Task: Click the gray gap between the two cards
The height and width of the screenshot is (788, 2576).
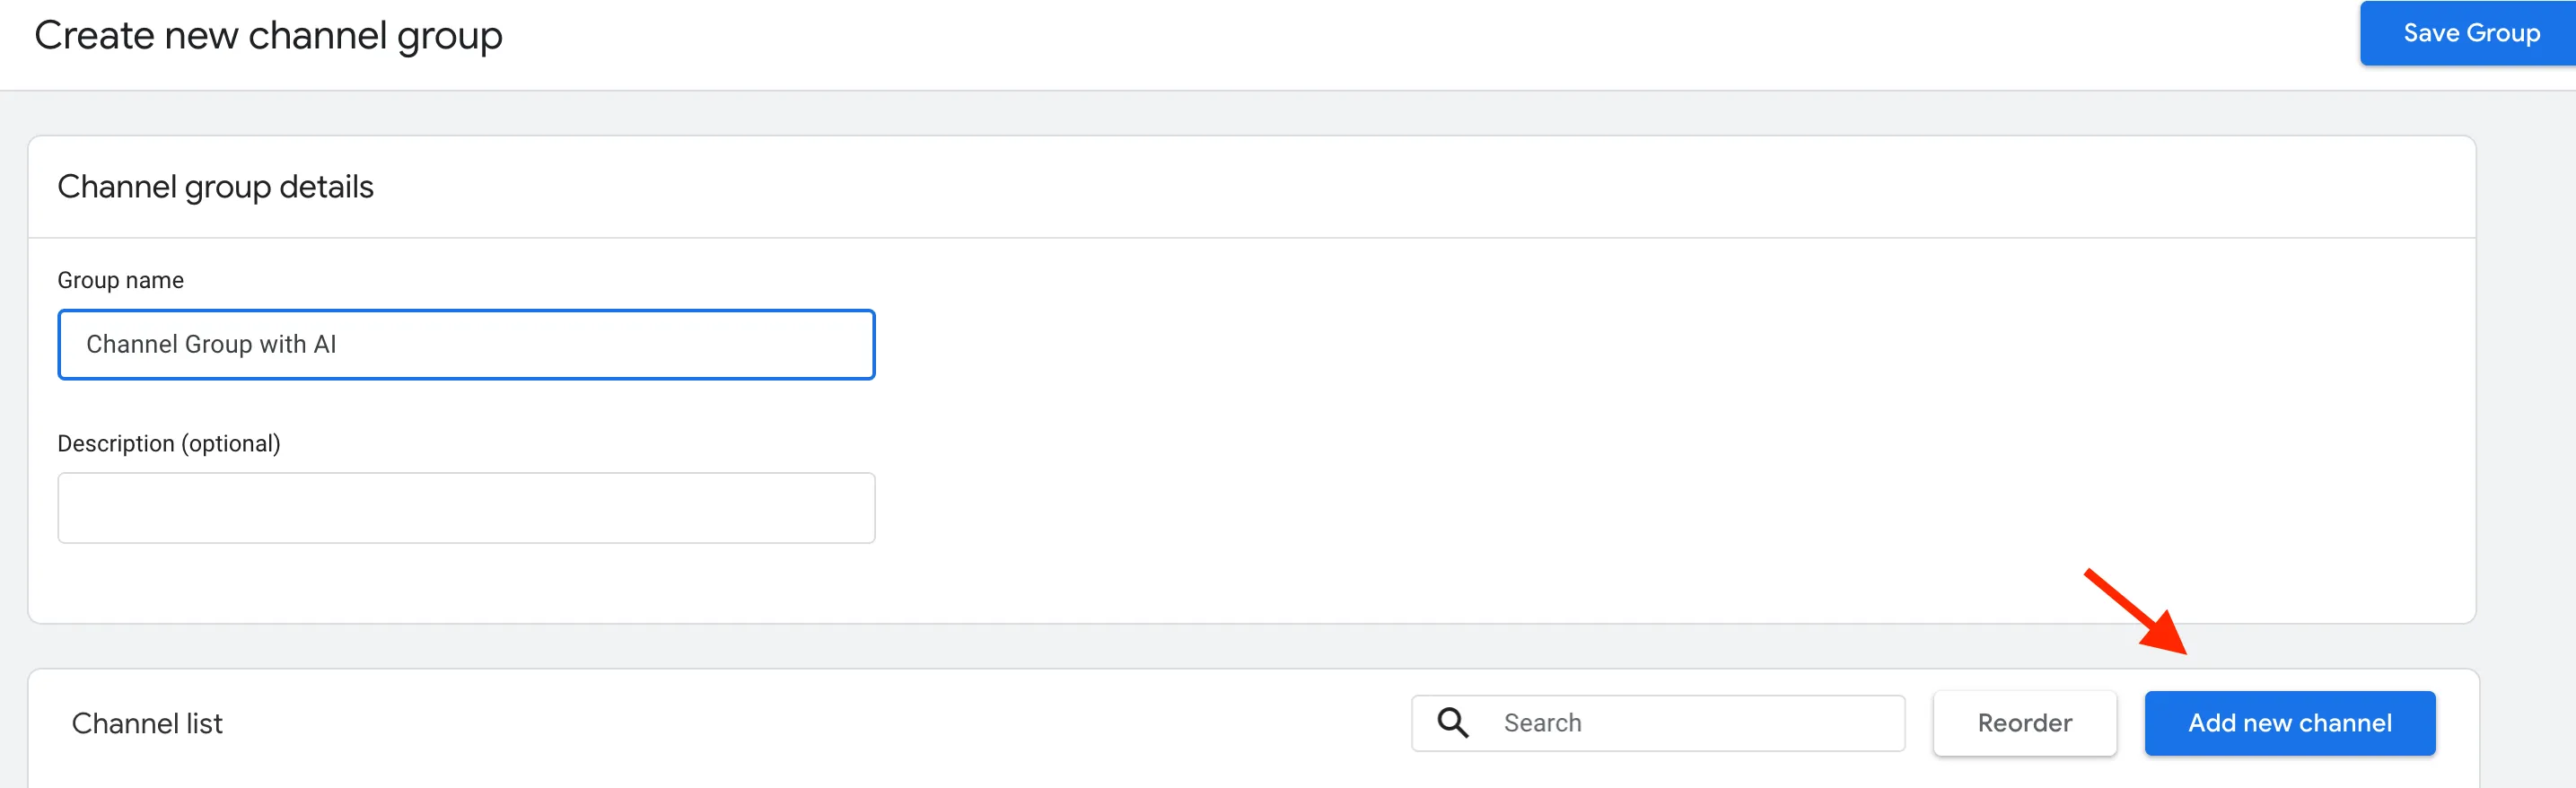Action: coord(1252,646)
